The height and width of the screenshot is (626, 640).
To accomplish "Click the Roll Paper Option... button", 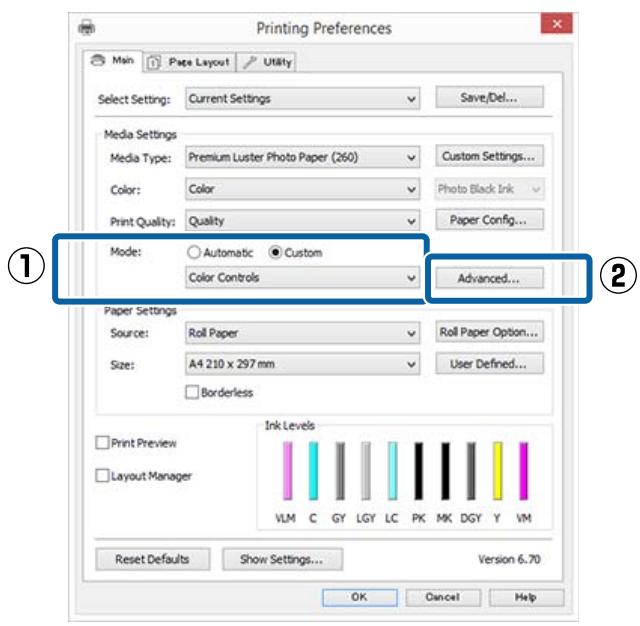I will click(489, 332).
